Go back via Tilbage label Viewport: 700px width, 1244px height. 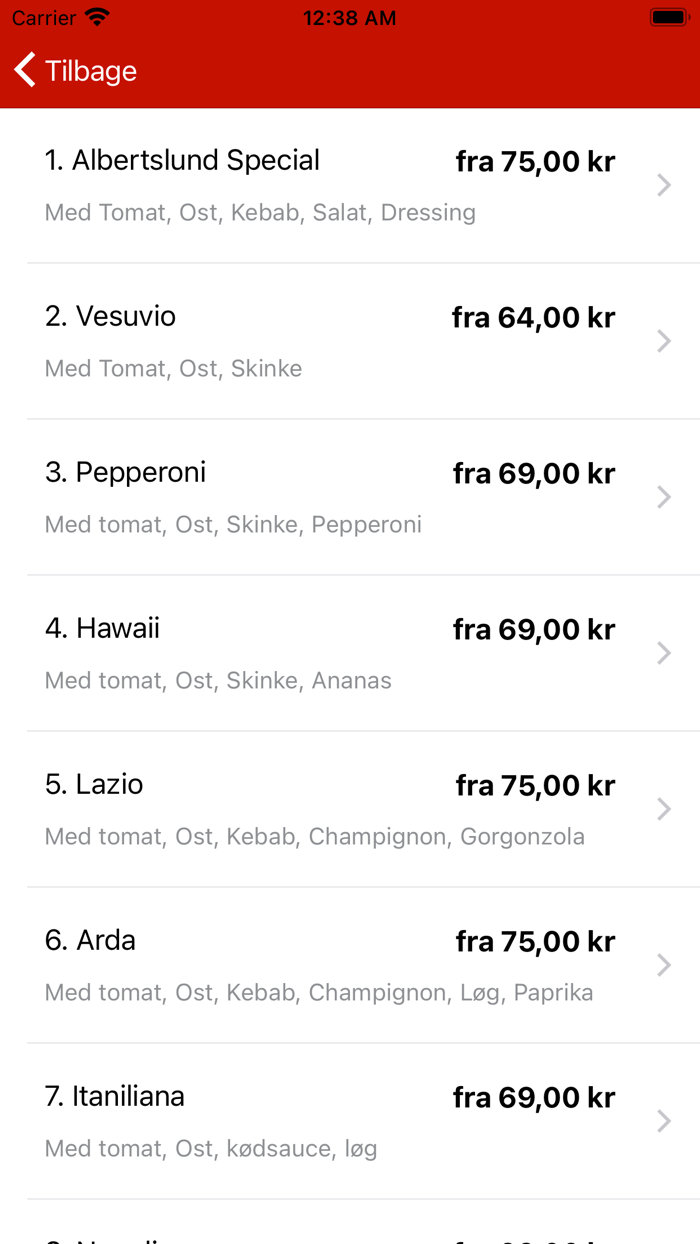point(91,71)
